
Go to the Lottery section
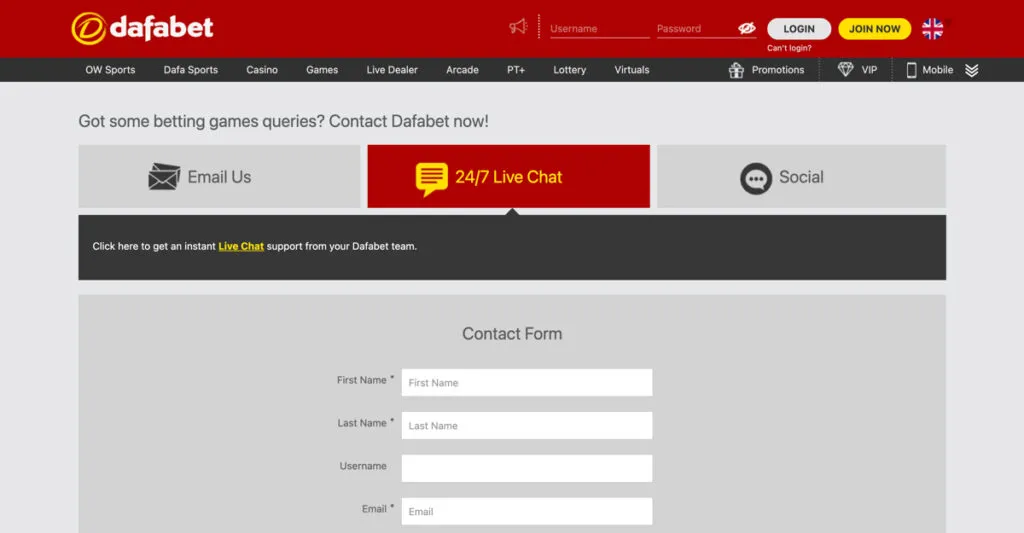pos(569,70)
